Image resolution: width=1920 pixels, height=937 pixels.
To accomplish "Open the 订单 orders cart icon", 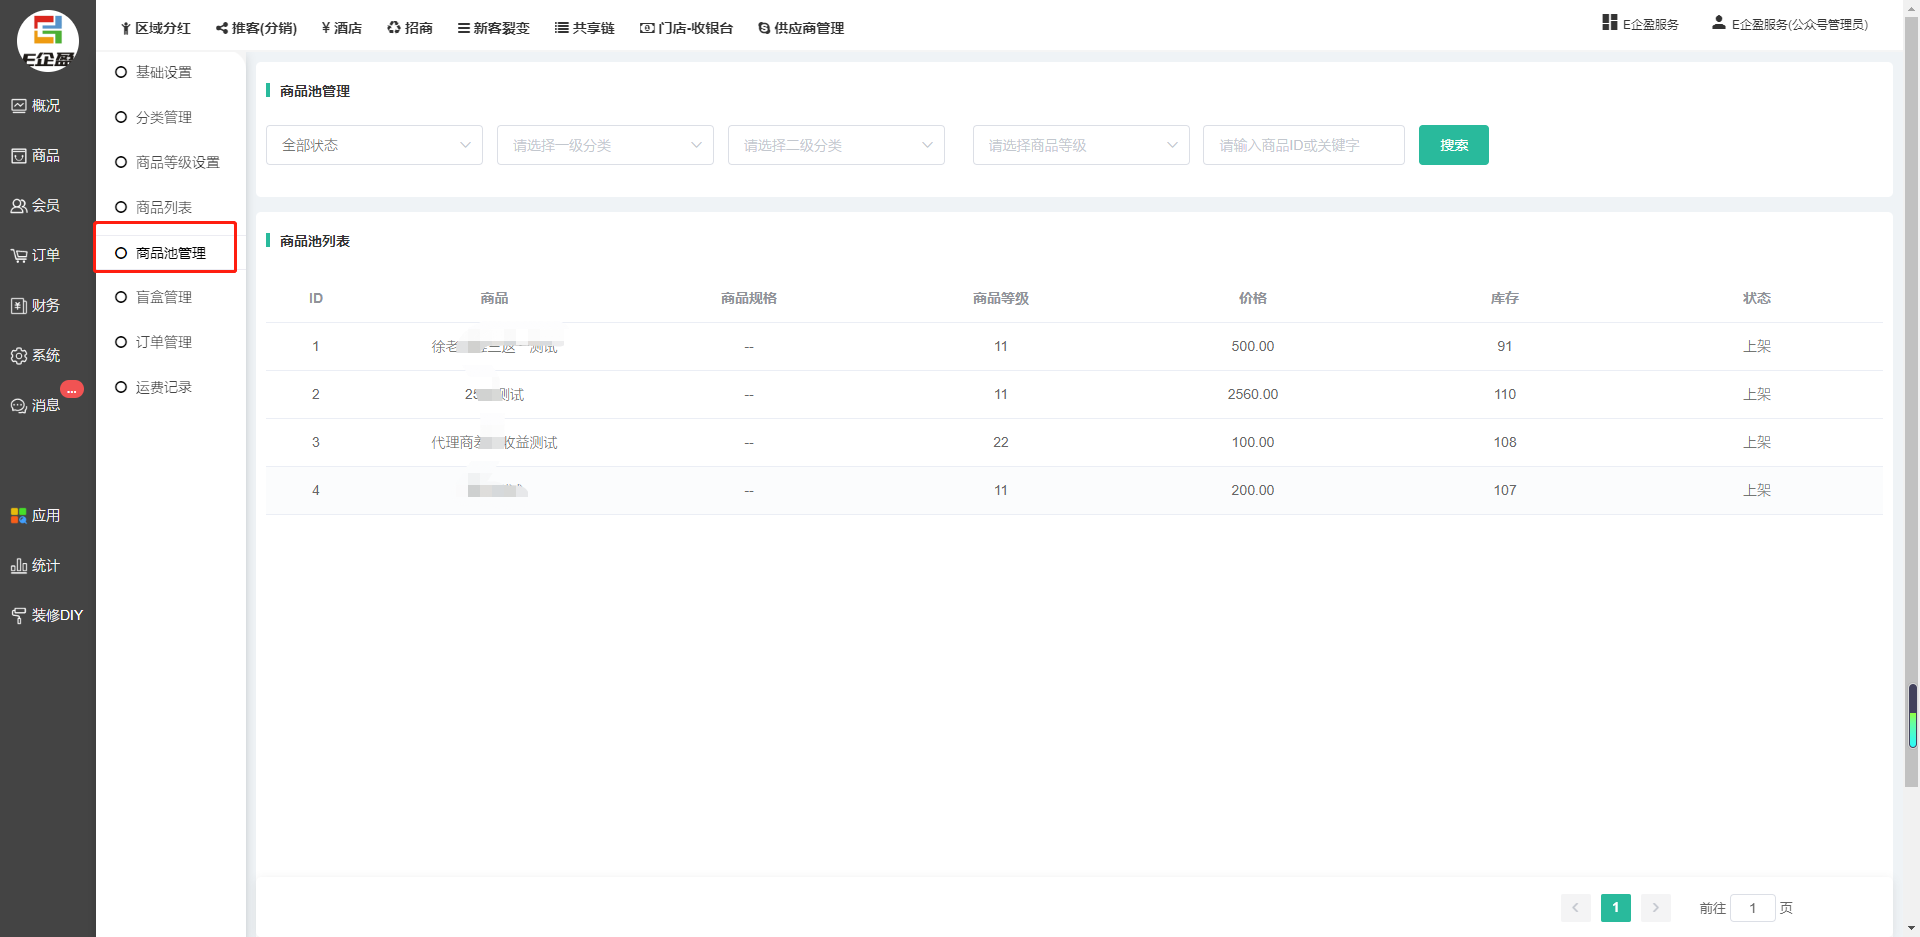I will coord(19,256).
